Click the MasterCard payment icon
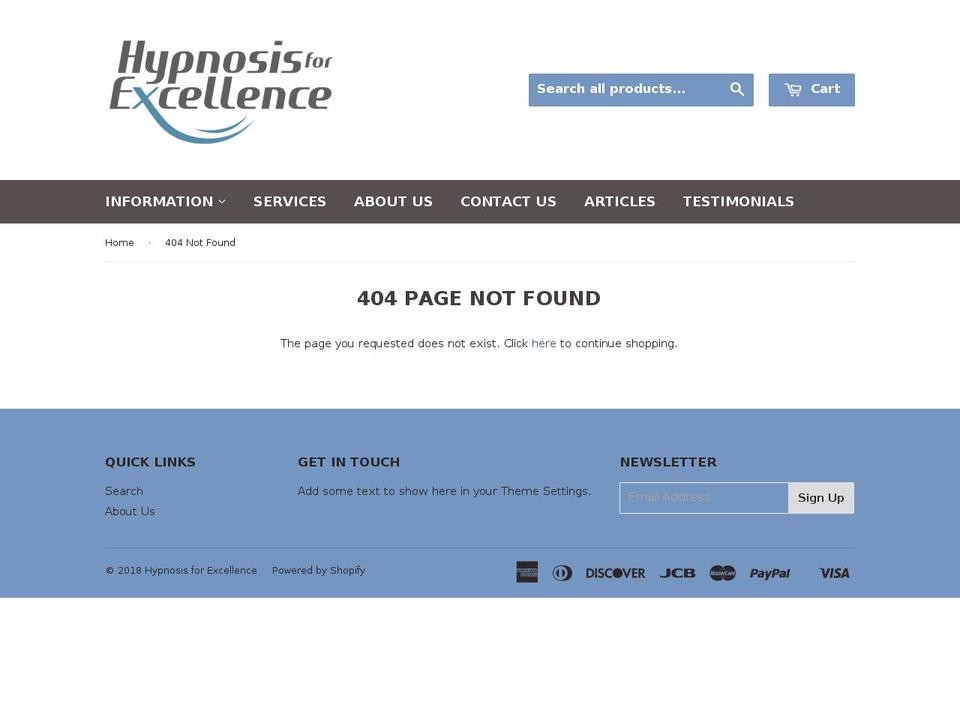The image size is (960, 720). (x=722, y=573)
